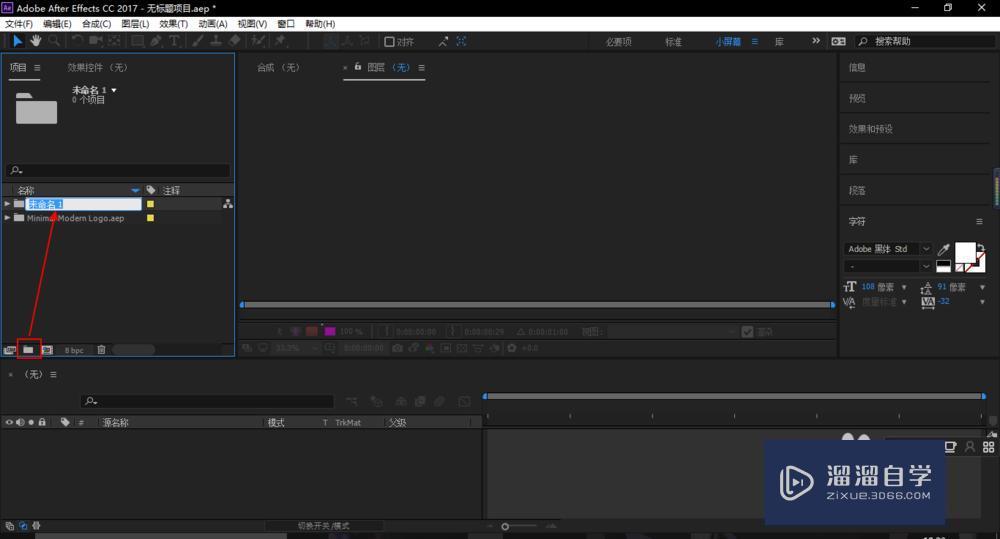Viewport: 1000px width, 539px height.
Task: Switch to the 必要项 workspace
Action: point(619,41)
